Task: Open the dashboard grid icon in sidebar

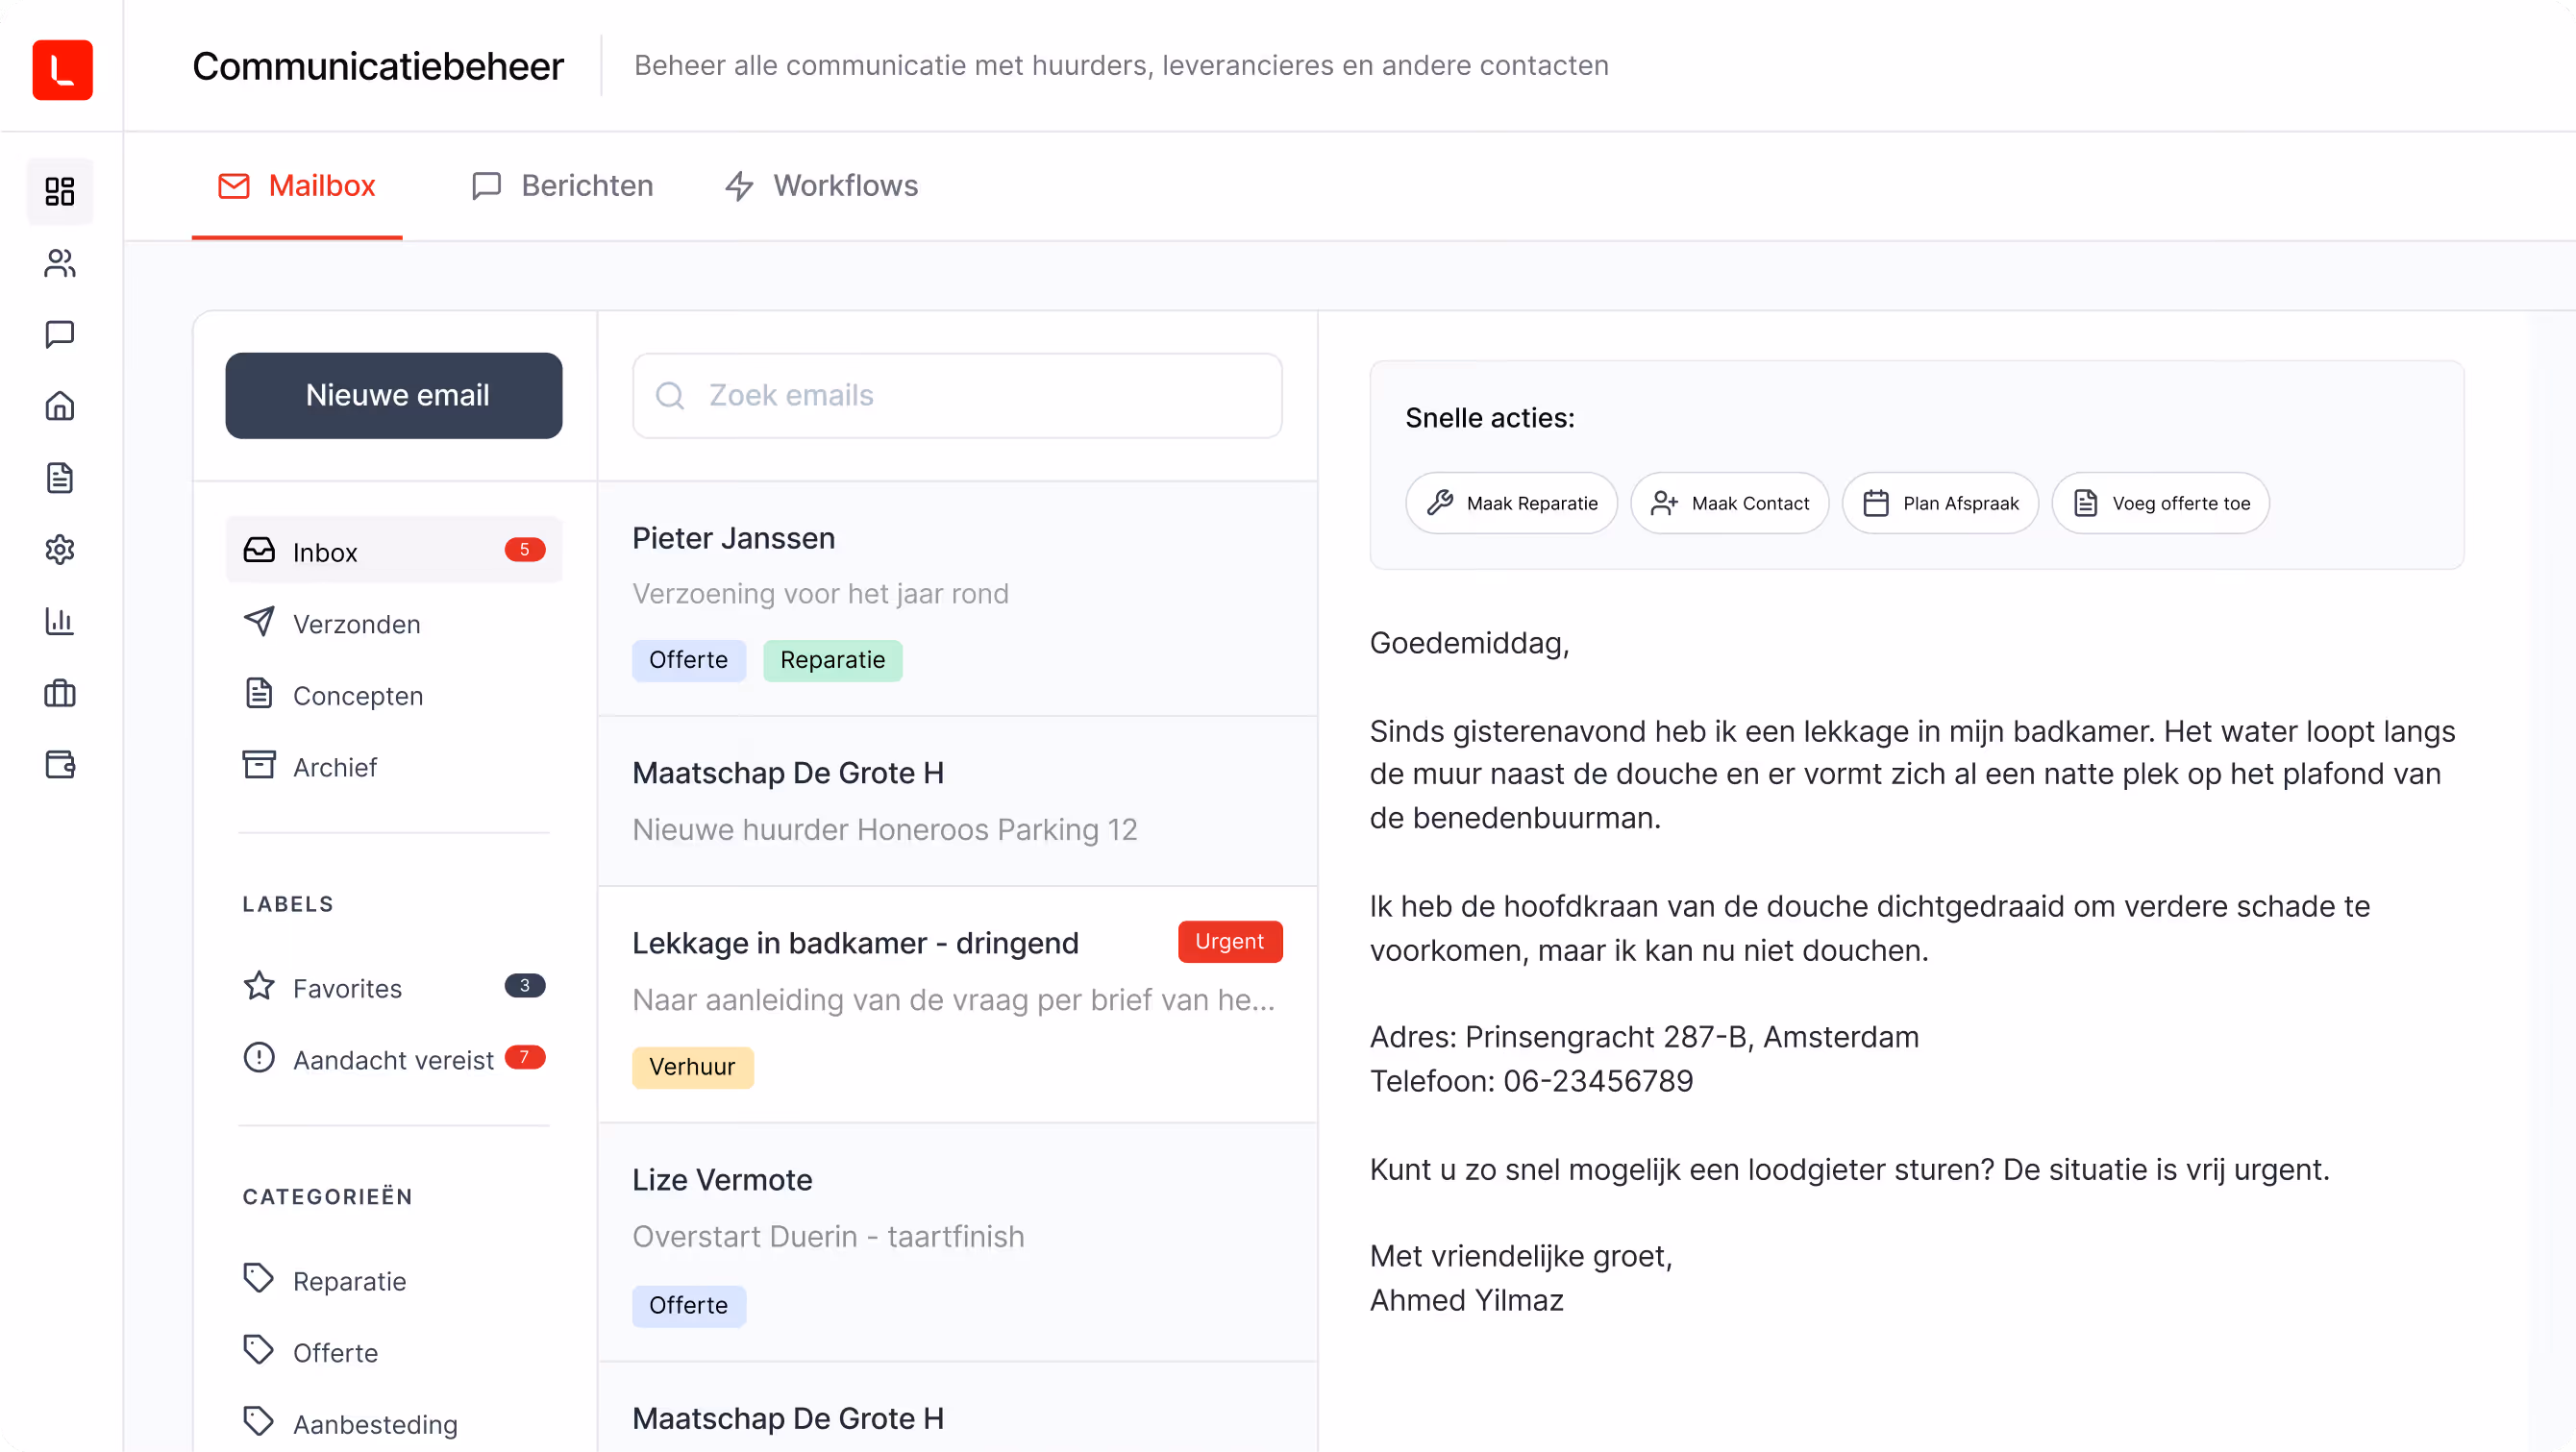Action: [x=60, y=191]
